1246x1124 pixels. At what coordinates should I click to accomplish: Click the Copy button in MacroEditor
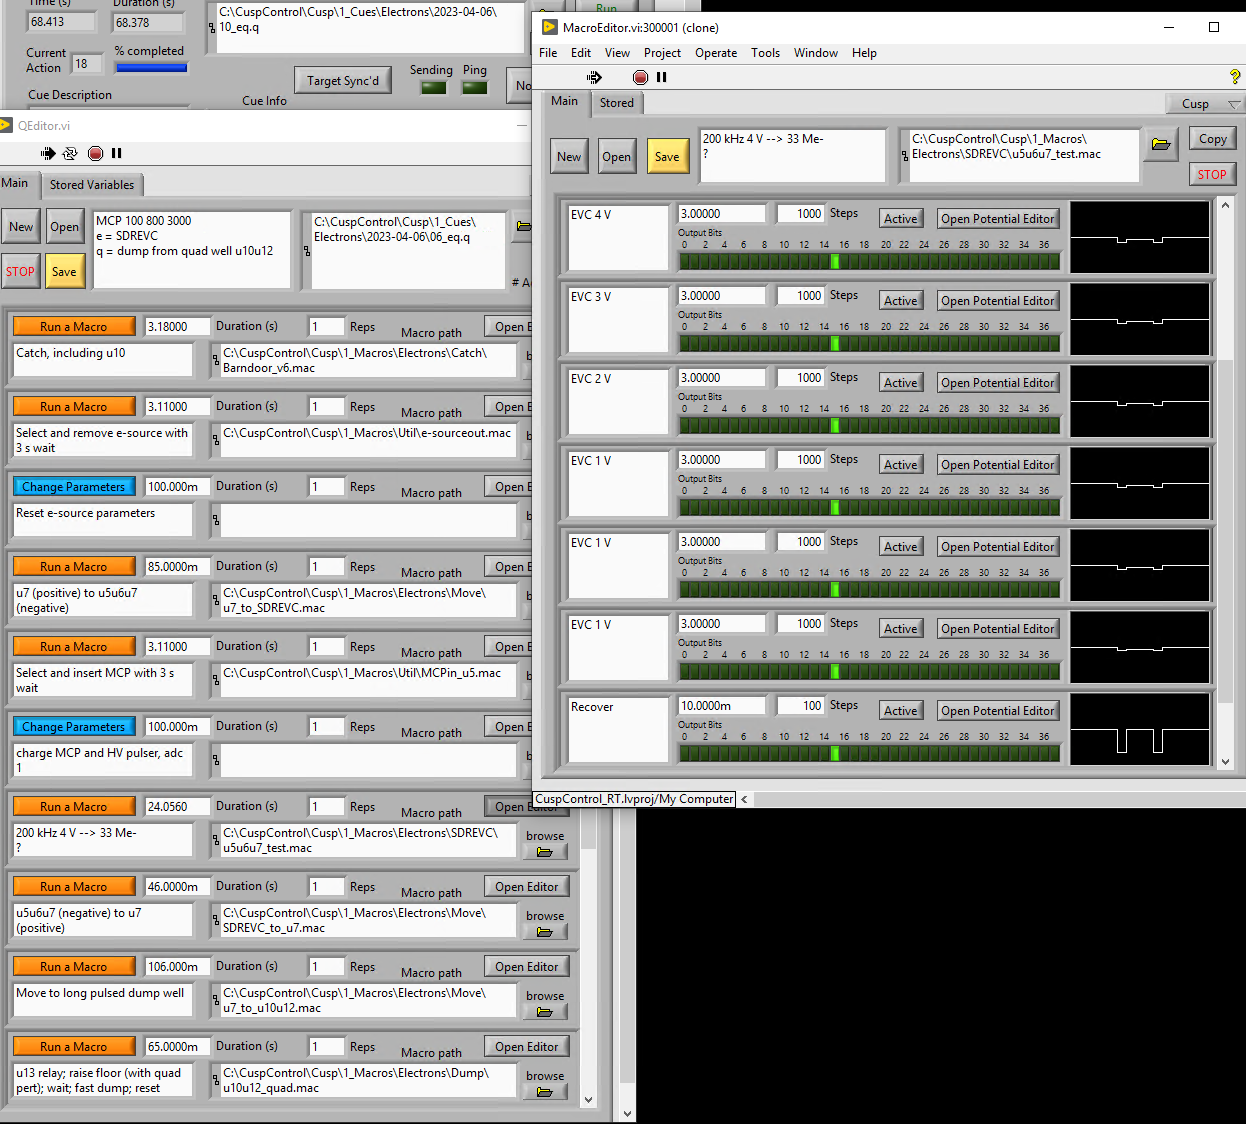tap(1212, 139)
